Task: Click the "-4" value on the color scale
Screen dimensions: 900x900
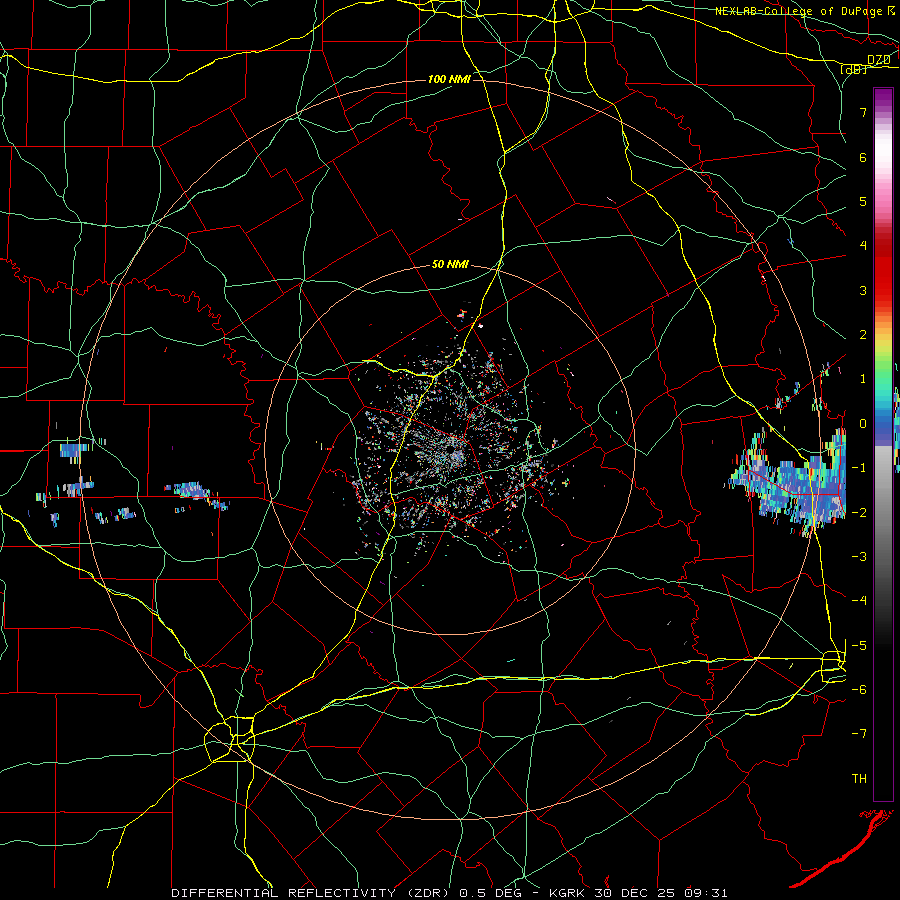Action: 859,601
